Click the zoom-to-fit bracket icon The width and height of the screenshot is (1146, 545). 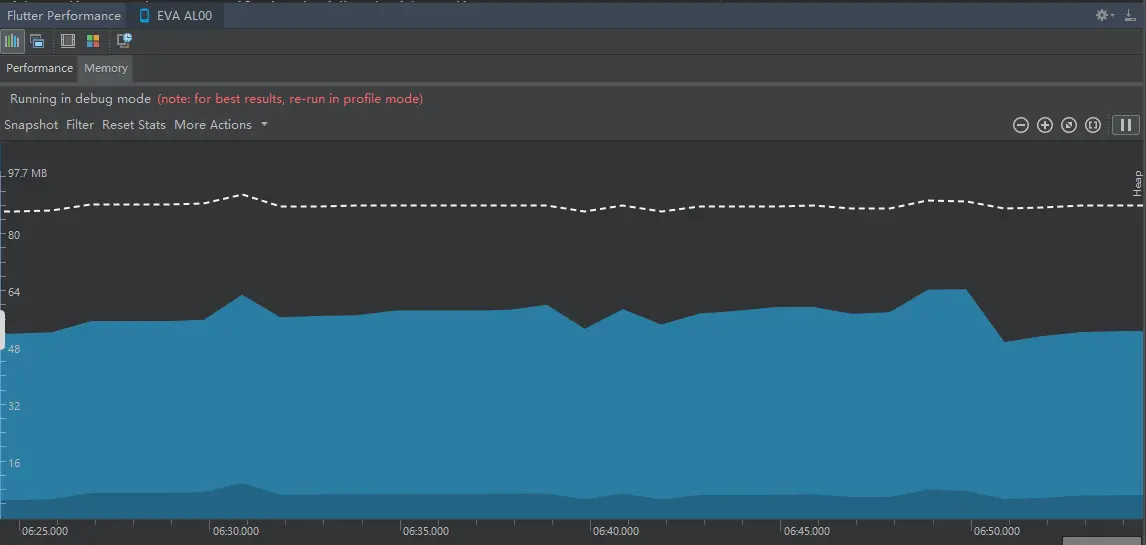click(x=1093, y=125)
